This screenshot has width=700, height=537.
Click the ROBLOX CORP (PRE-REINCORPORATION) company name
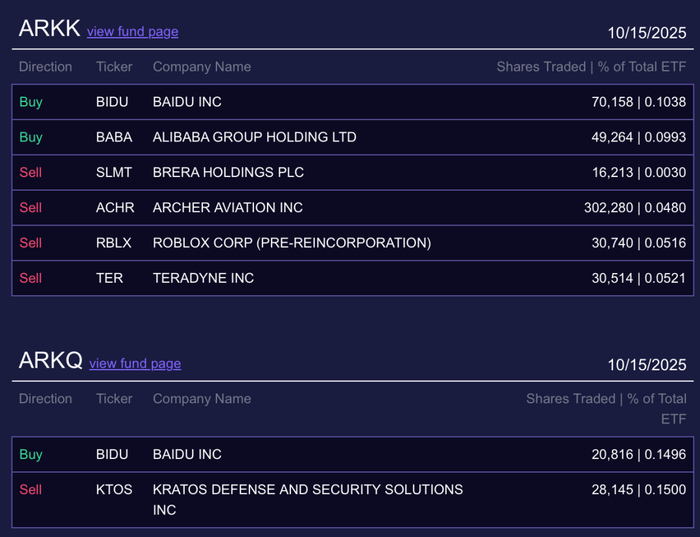(x=291, y=243)
